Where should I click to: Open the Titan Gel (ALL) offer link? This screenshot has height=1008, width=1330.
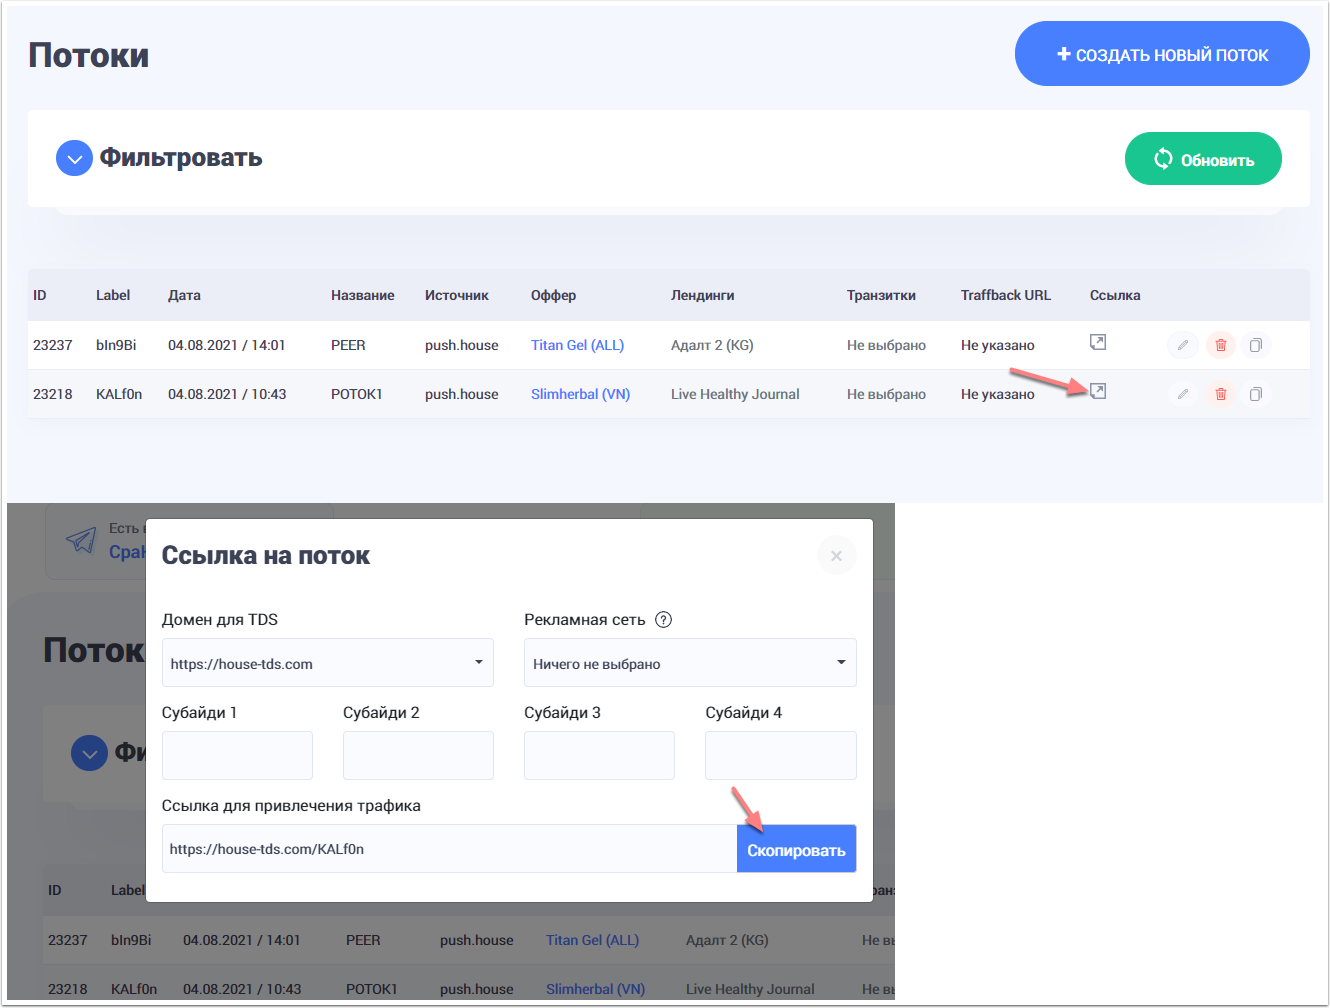pyautogui.click(x=577, y=345)
